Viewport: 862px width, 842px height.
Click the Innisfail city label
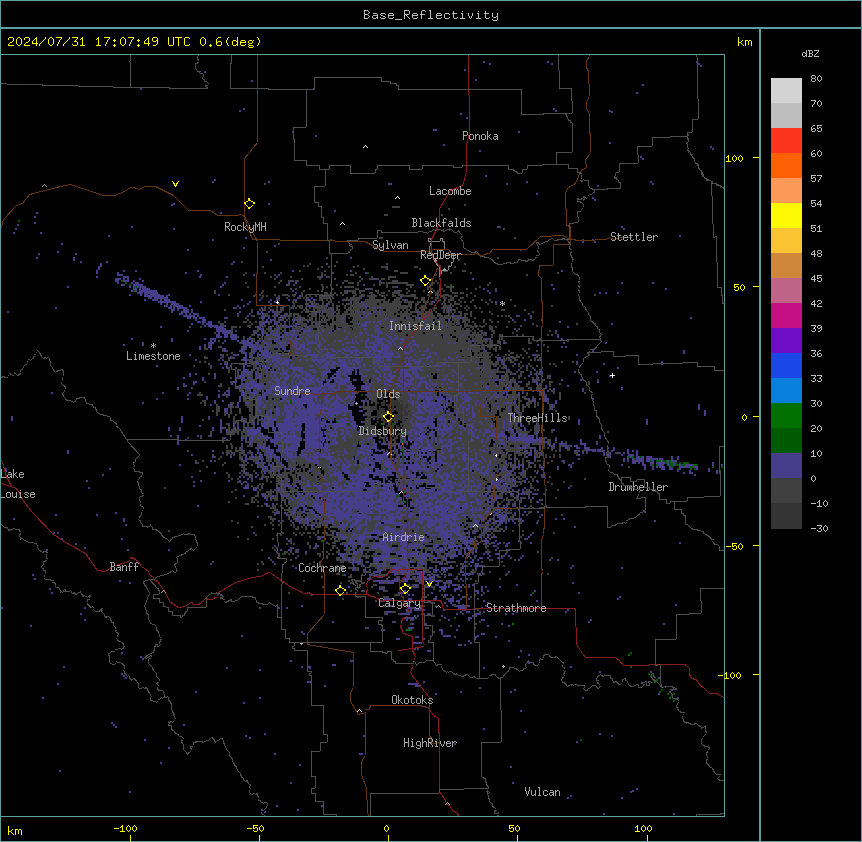pos(415,326)
